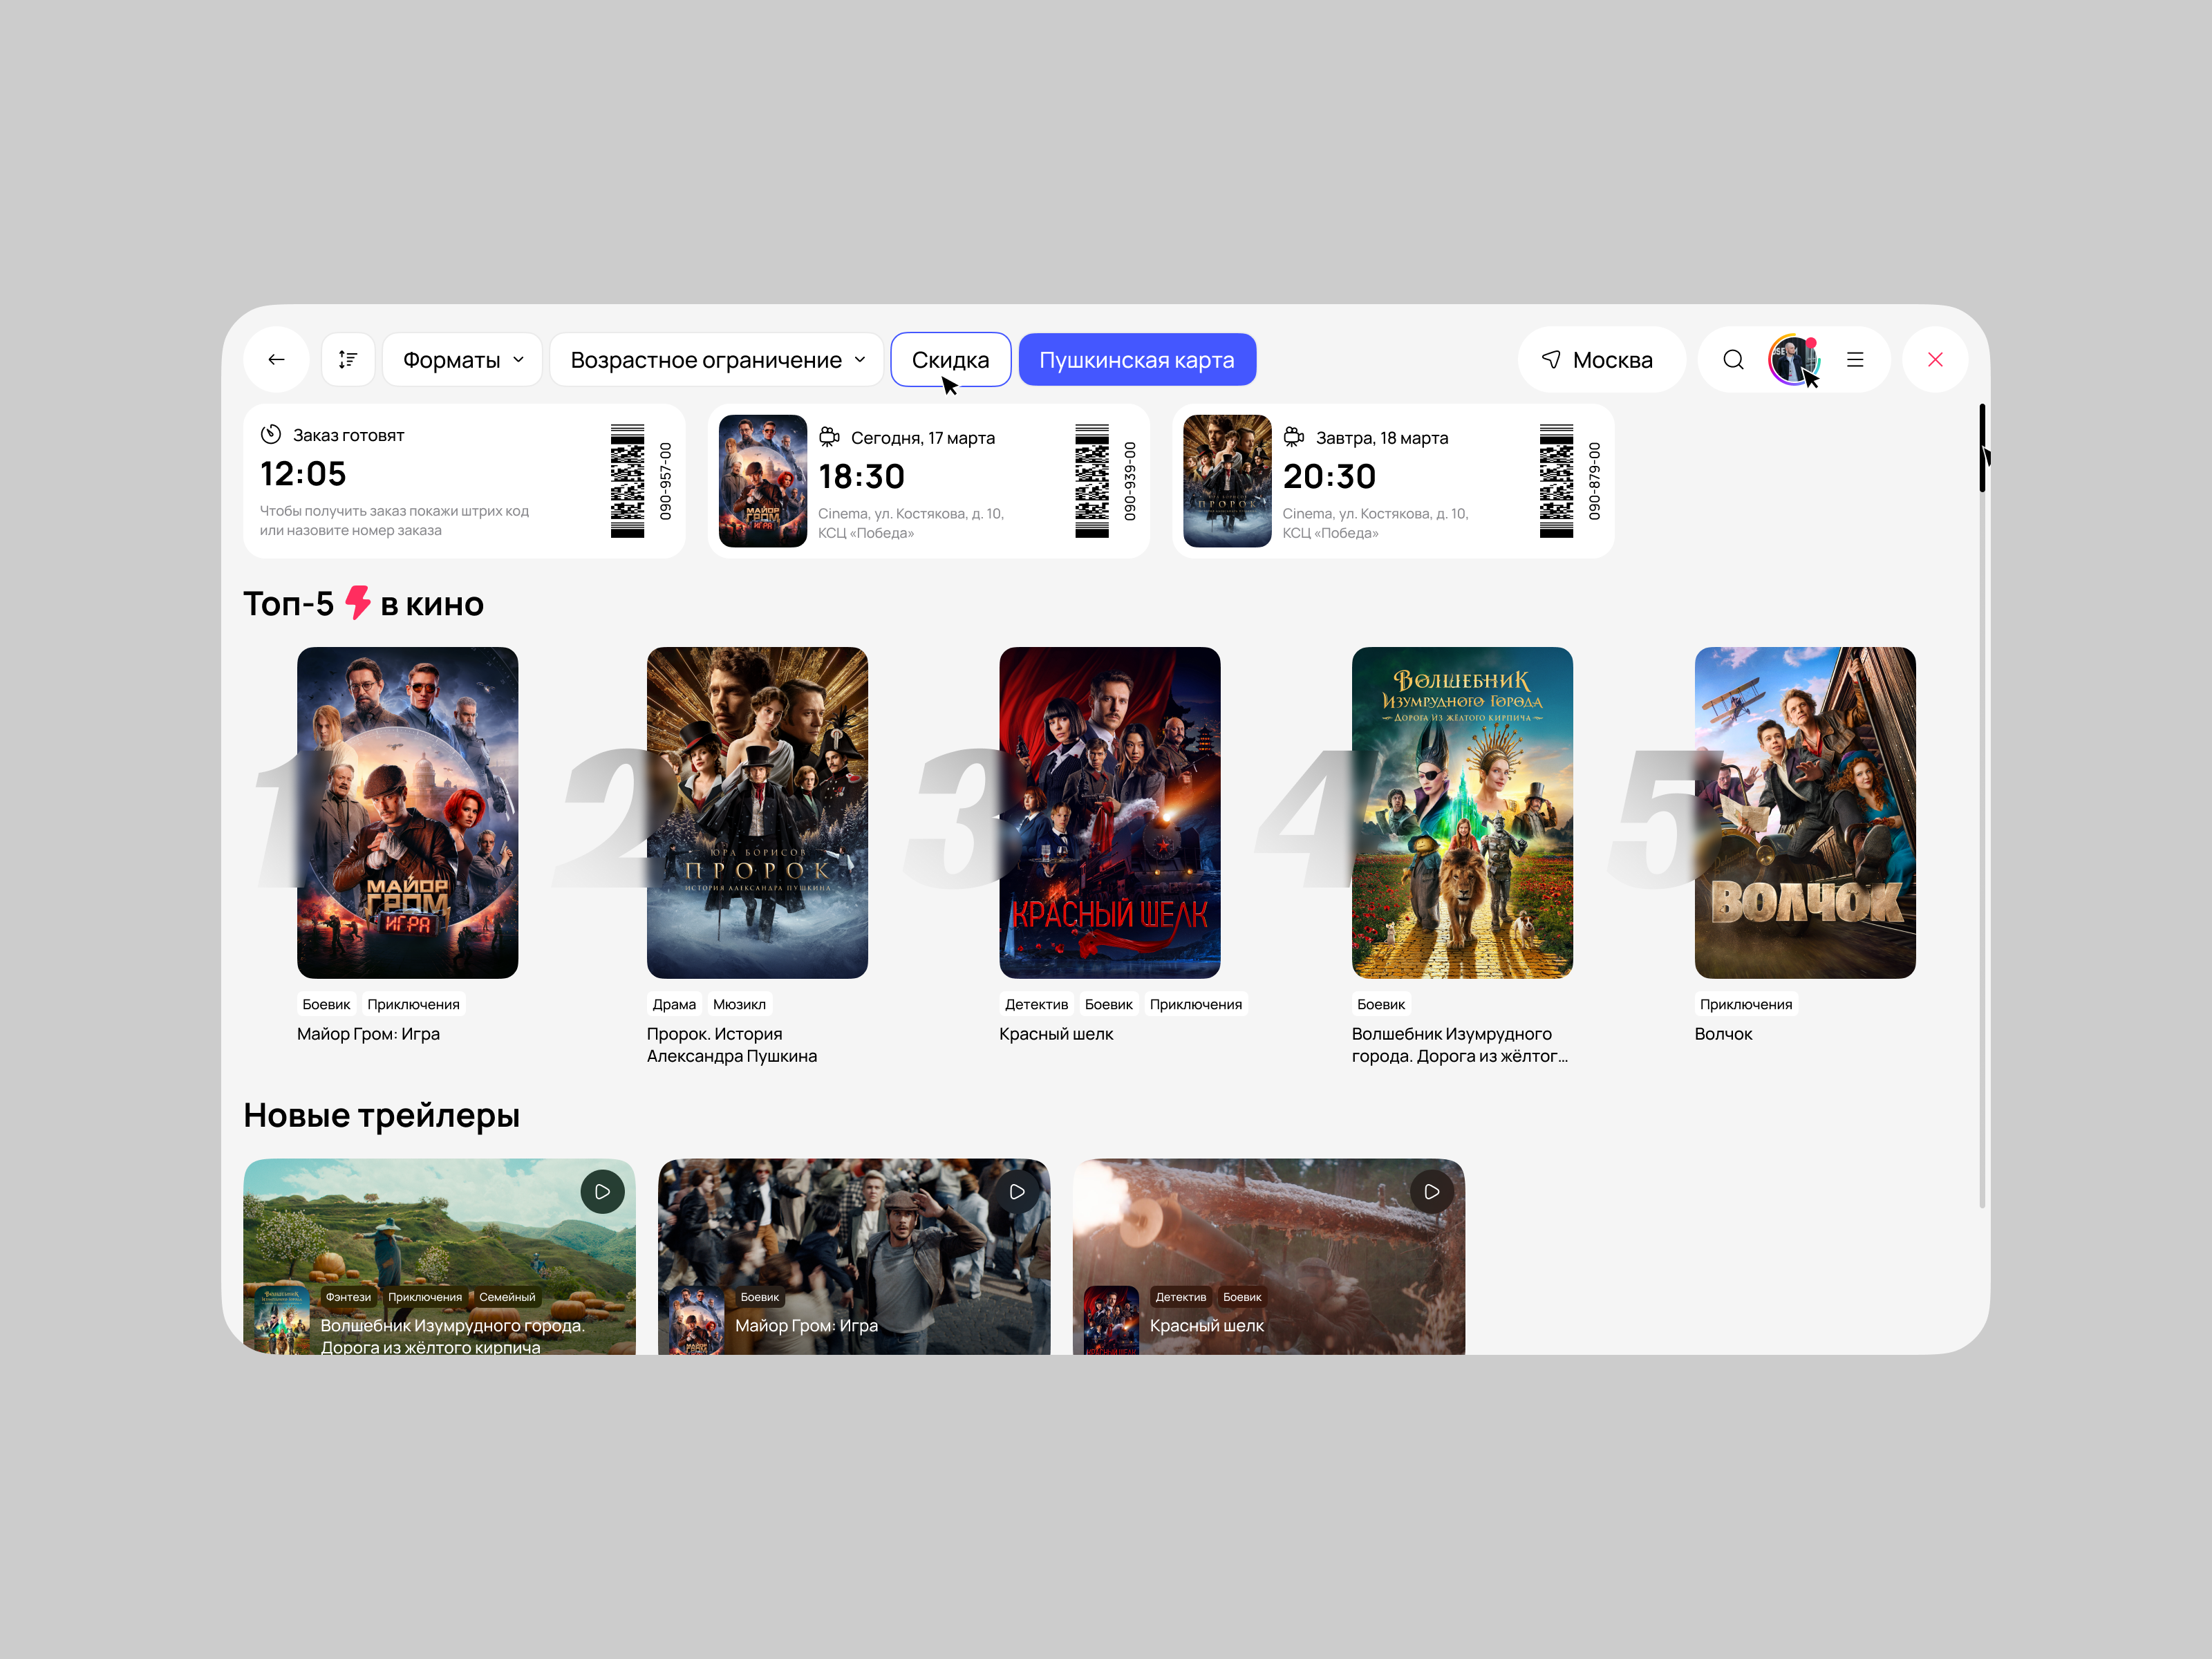
Task: Open the Пророк movie poster
Action: coord(757,813)
